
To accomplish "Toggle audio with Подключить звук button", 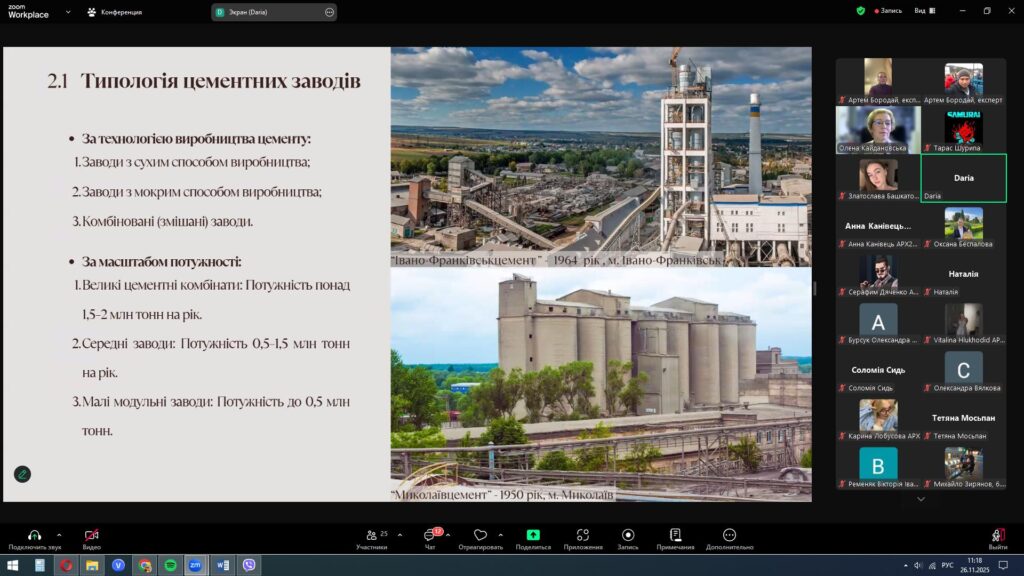I will point(34,537).
